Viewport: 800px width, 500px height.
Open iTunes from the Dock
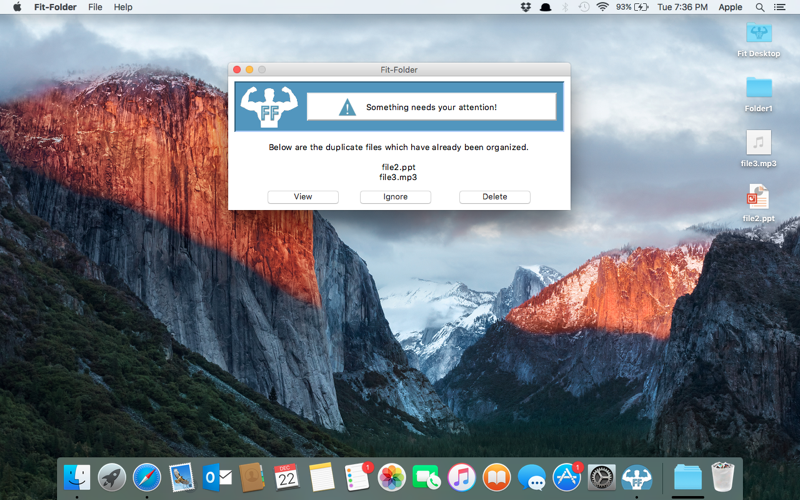pyautogui.click(x=461, y=478)
